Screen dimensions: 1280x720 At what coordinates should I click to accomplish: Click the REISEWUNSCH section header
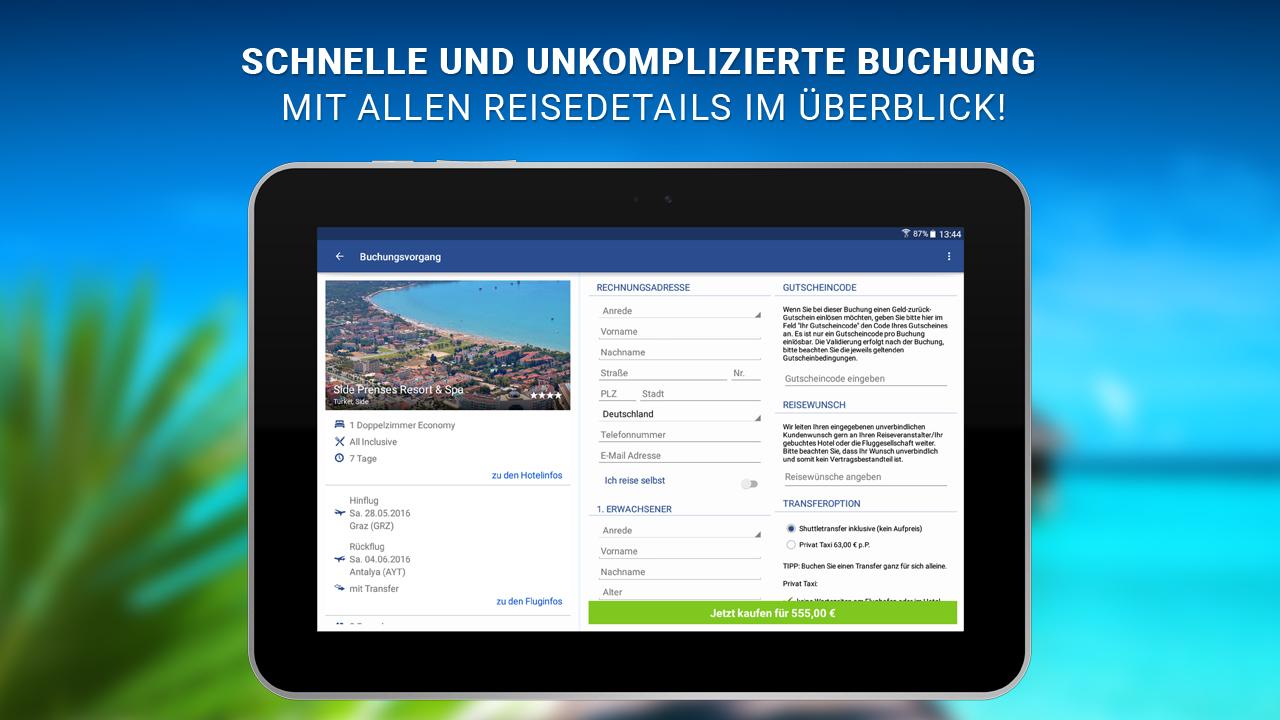point(814,405)
